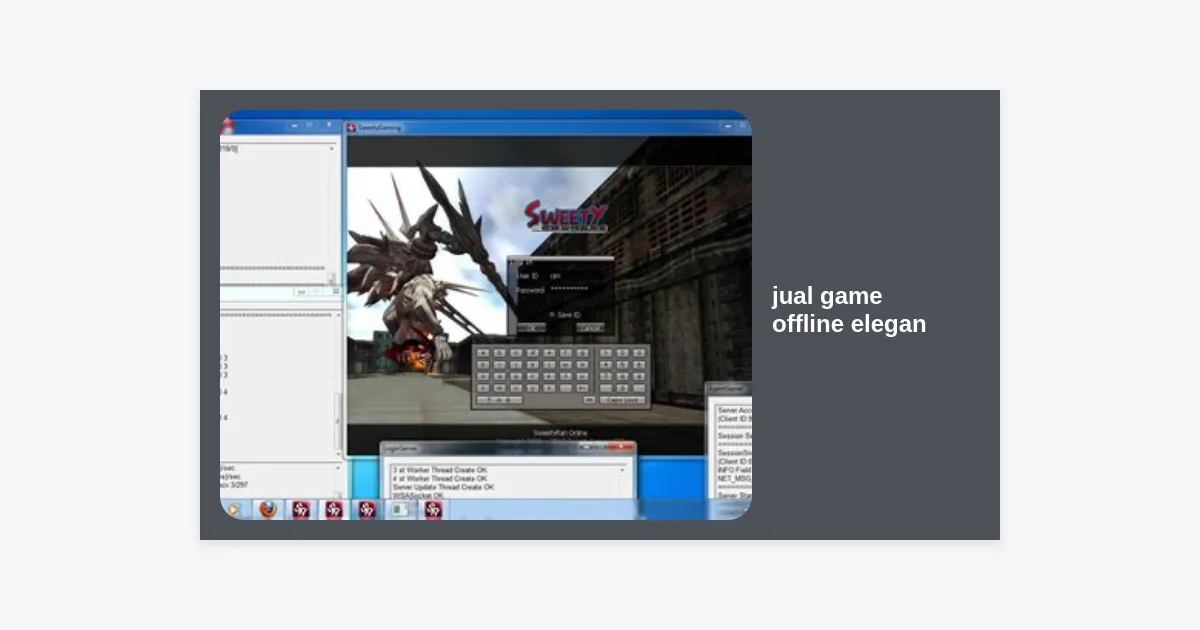
Task: Toggle the Save ID checkbox
Action: (x=551, y=314)
